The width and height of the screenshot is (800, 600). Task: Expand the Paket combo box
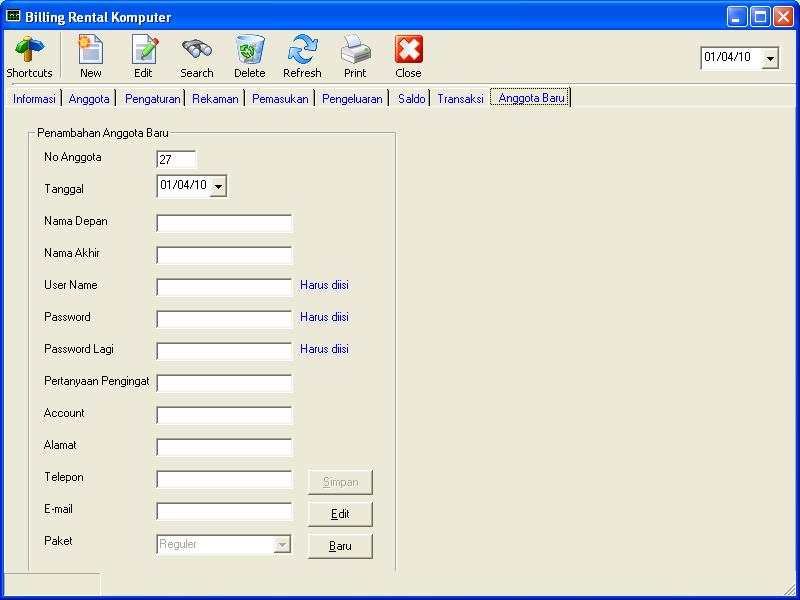coord(282,545)
